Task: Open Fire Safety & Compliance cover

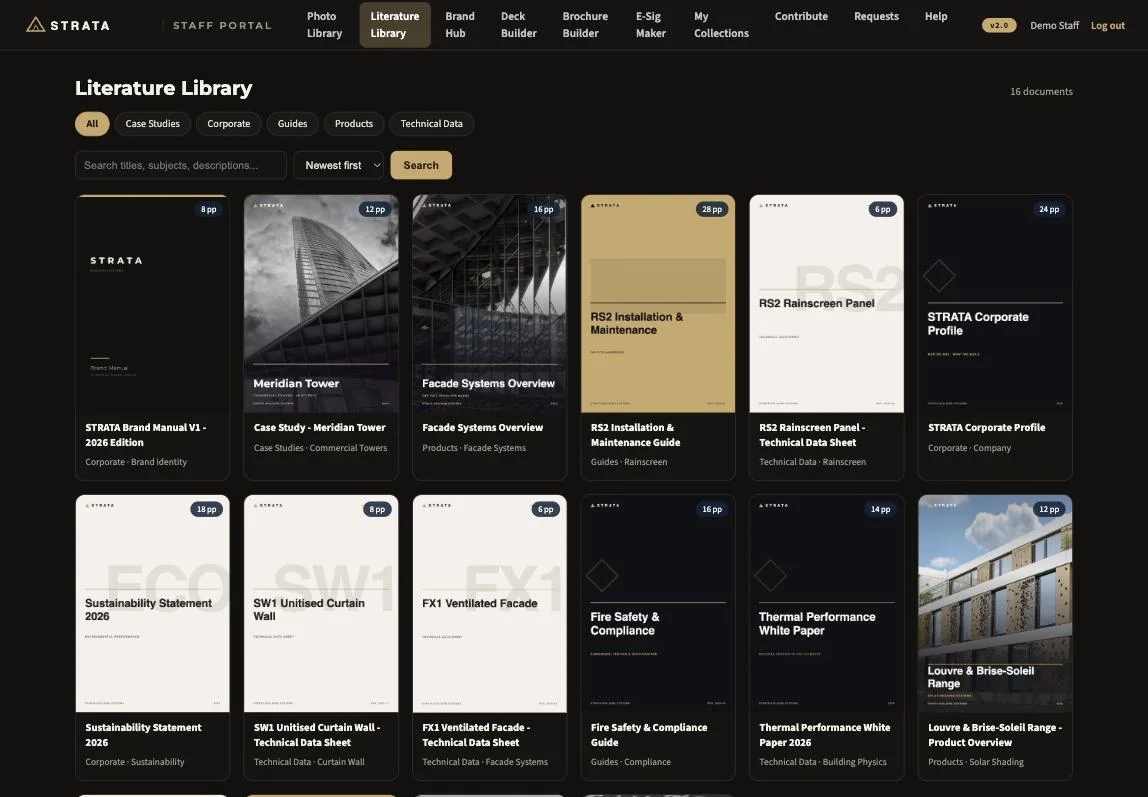Action: point(658,604)
